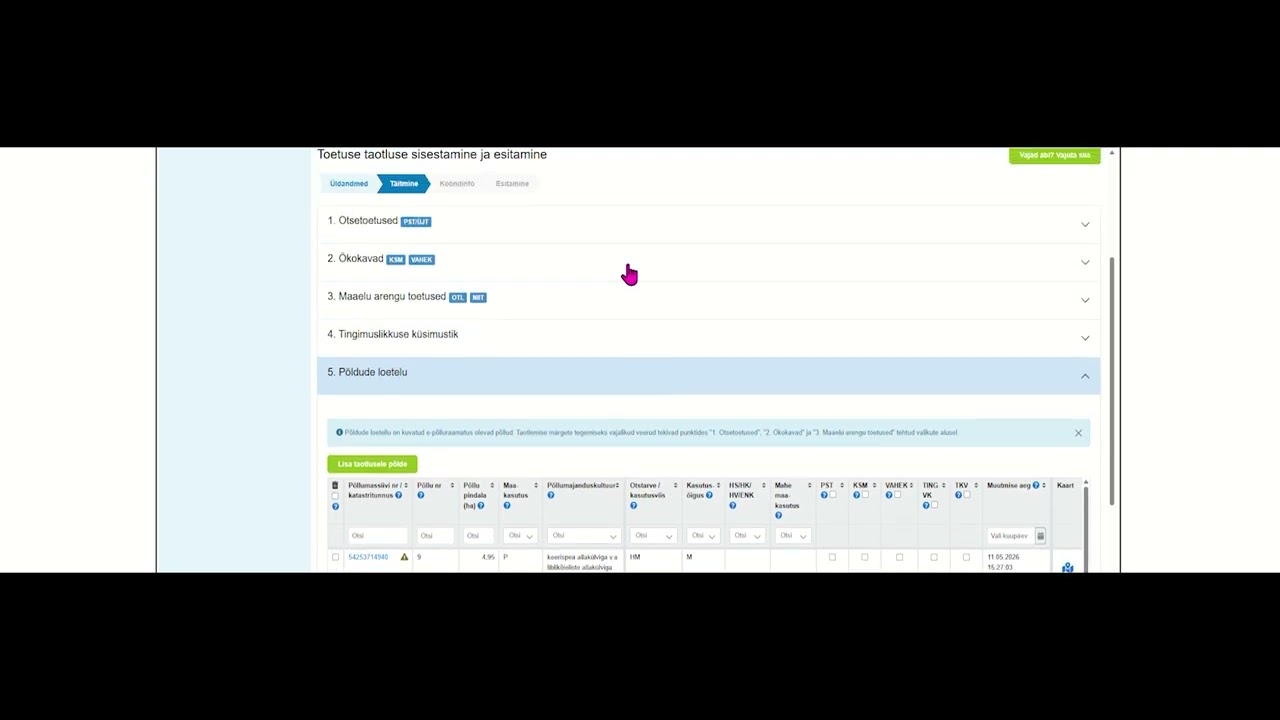Open the HS/HK/HV/ENK filter dropdown
This screenshot has height=720, width=1280.
747,536
